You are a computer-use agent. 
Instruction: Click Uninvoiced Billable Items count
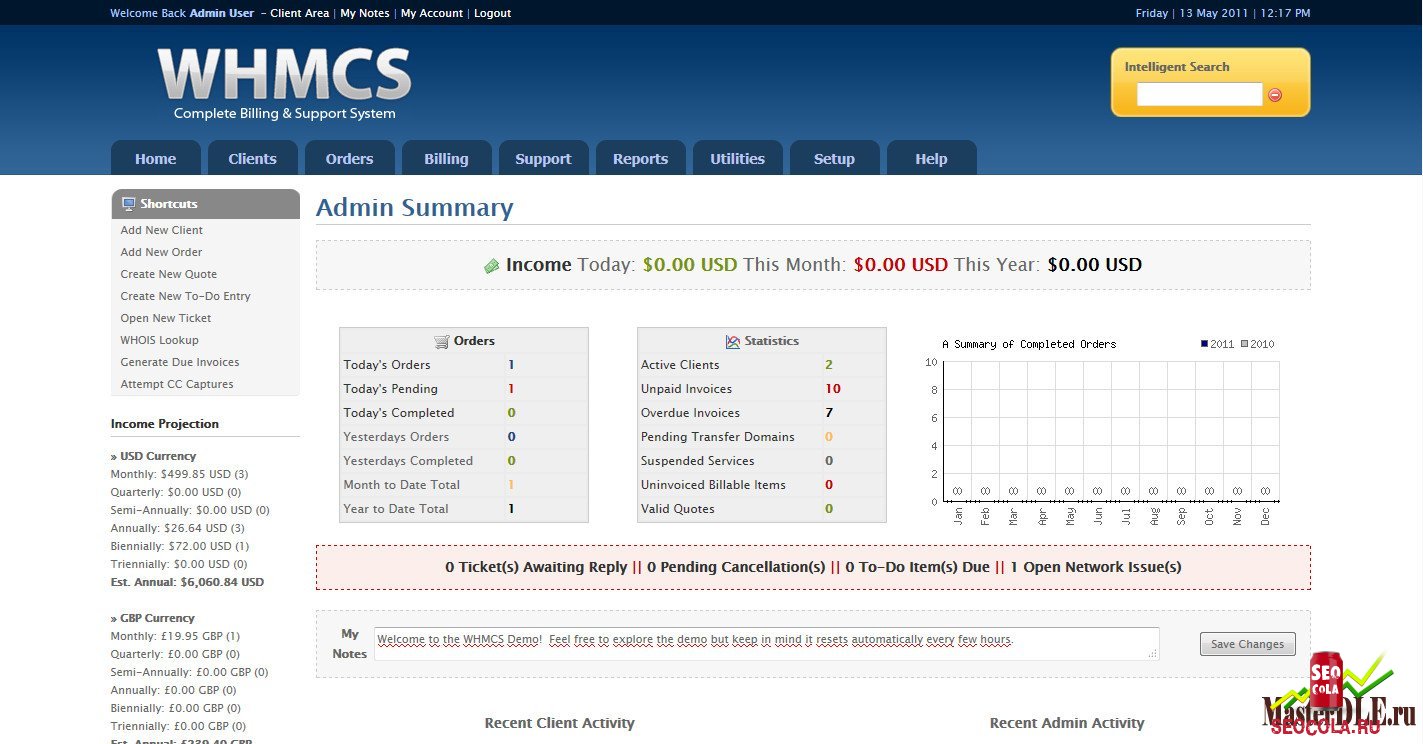828,485
